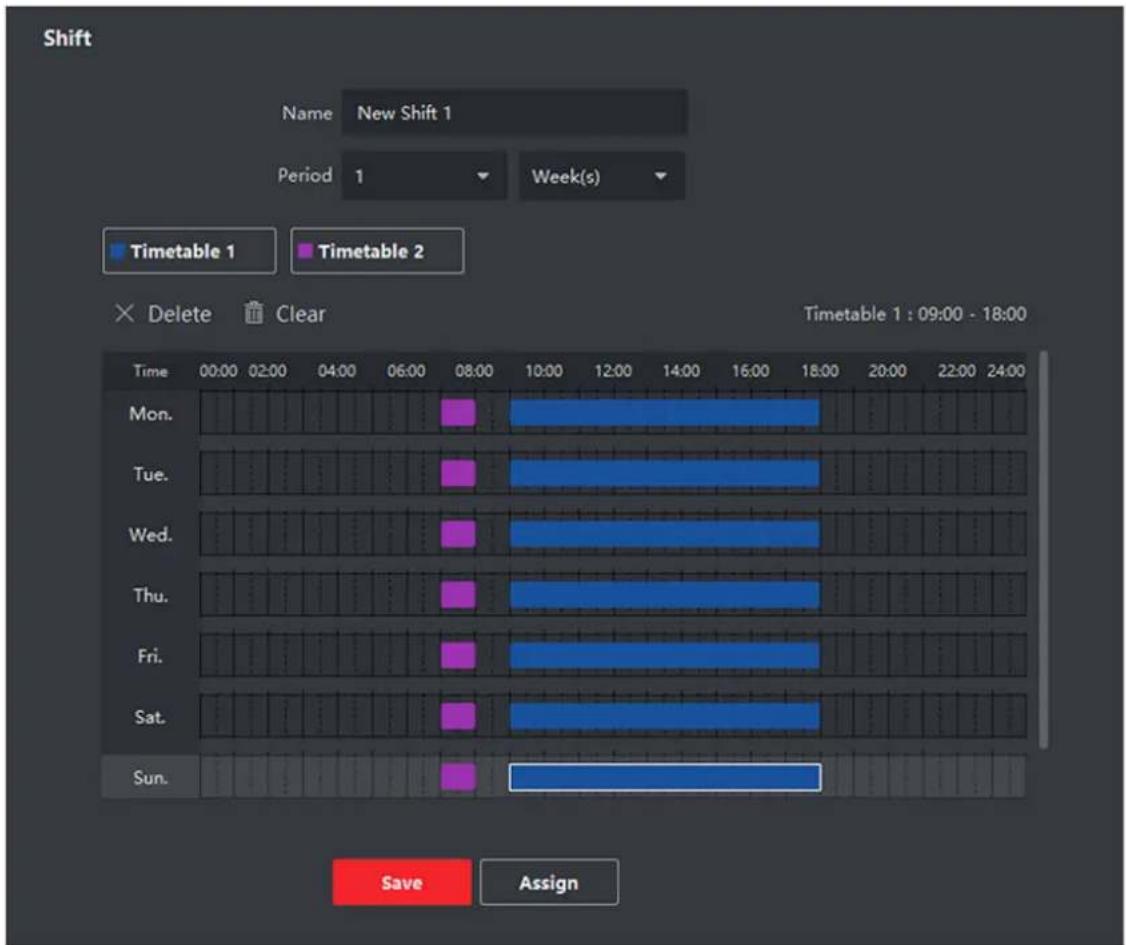Select Saturday's blue timetable bar
Screen dimensions: 1126x945
[x=664, y=716]
